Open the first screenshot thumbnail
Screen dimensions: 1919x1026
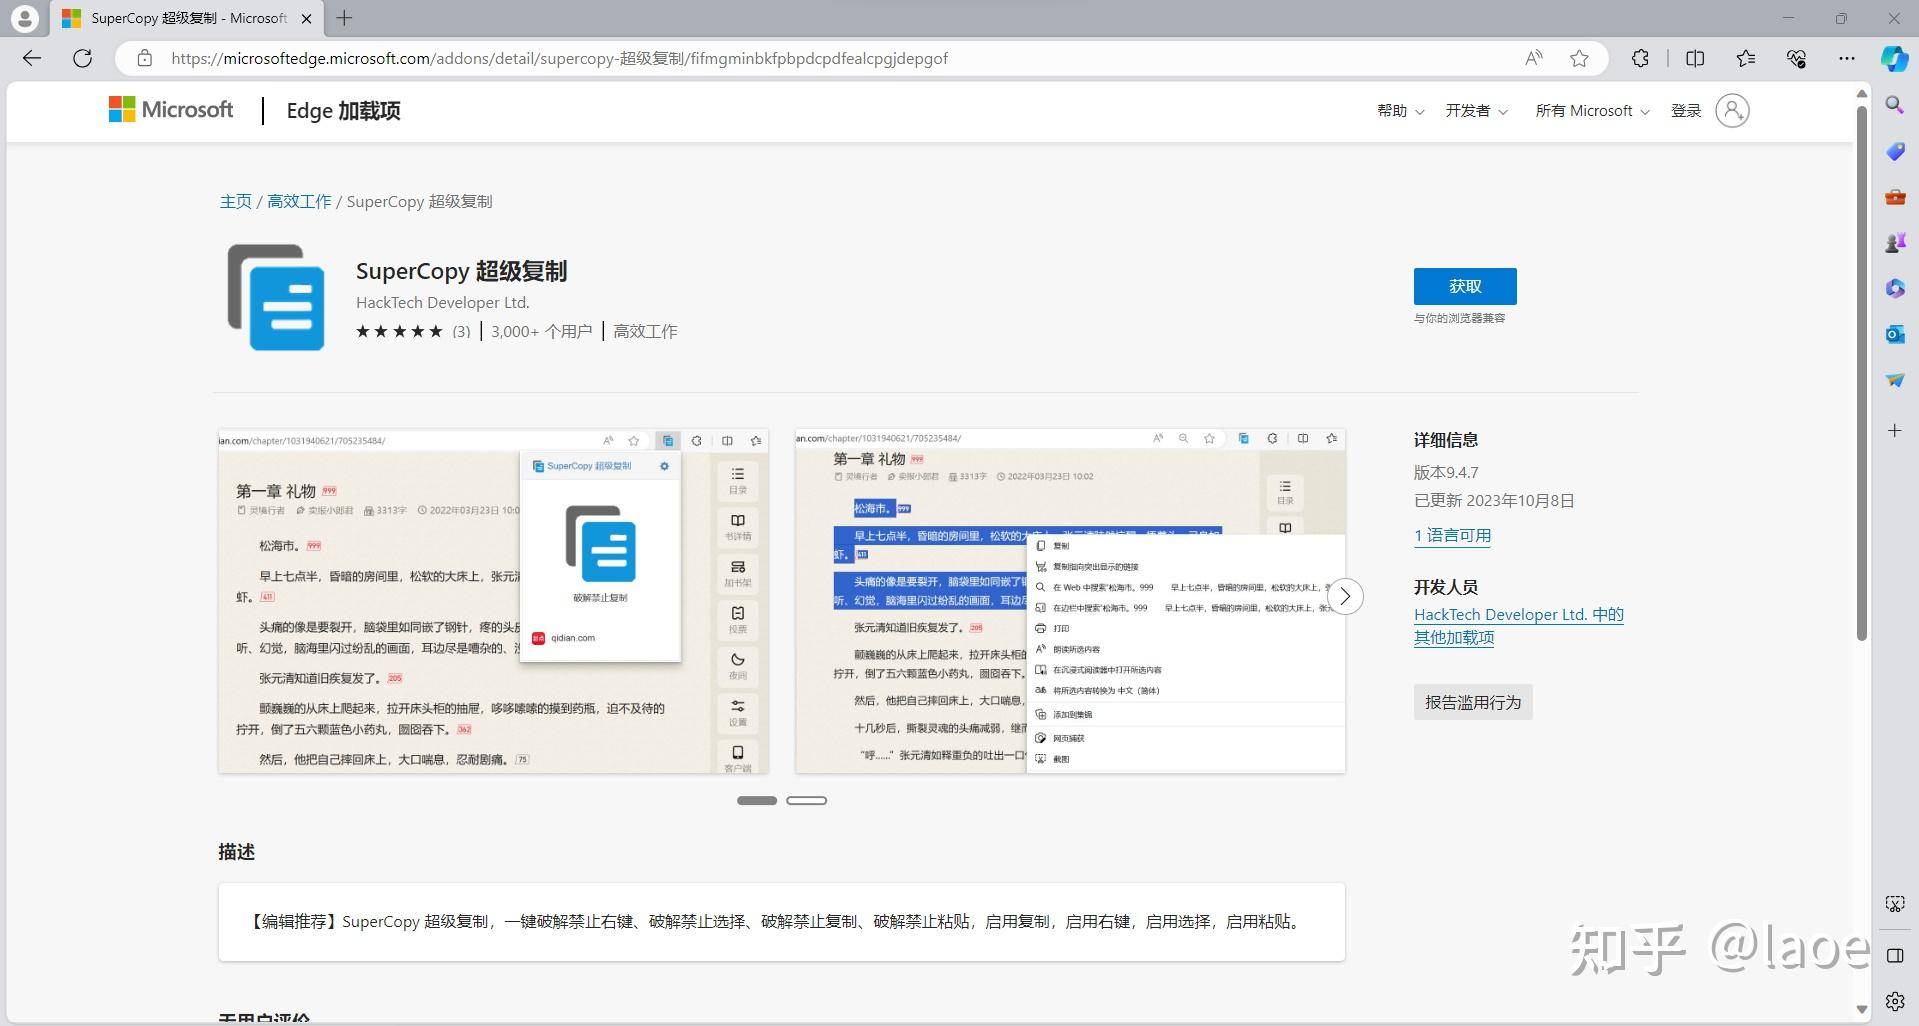[493, 601]
